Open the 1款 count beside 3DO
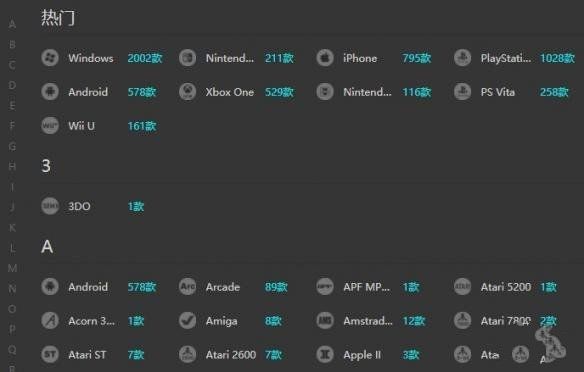 click(136, 206)
